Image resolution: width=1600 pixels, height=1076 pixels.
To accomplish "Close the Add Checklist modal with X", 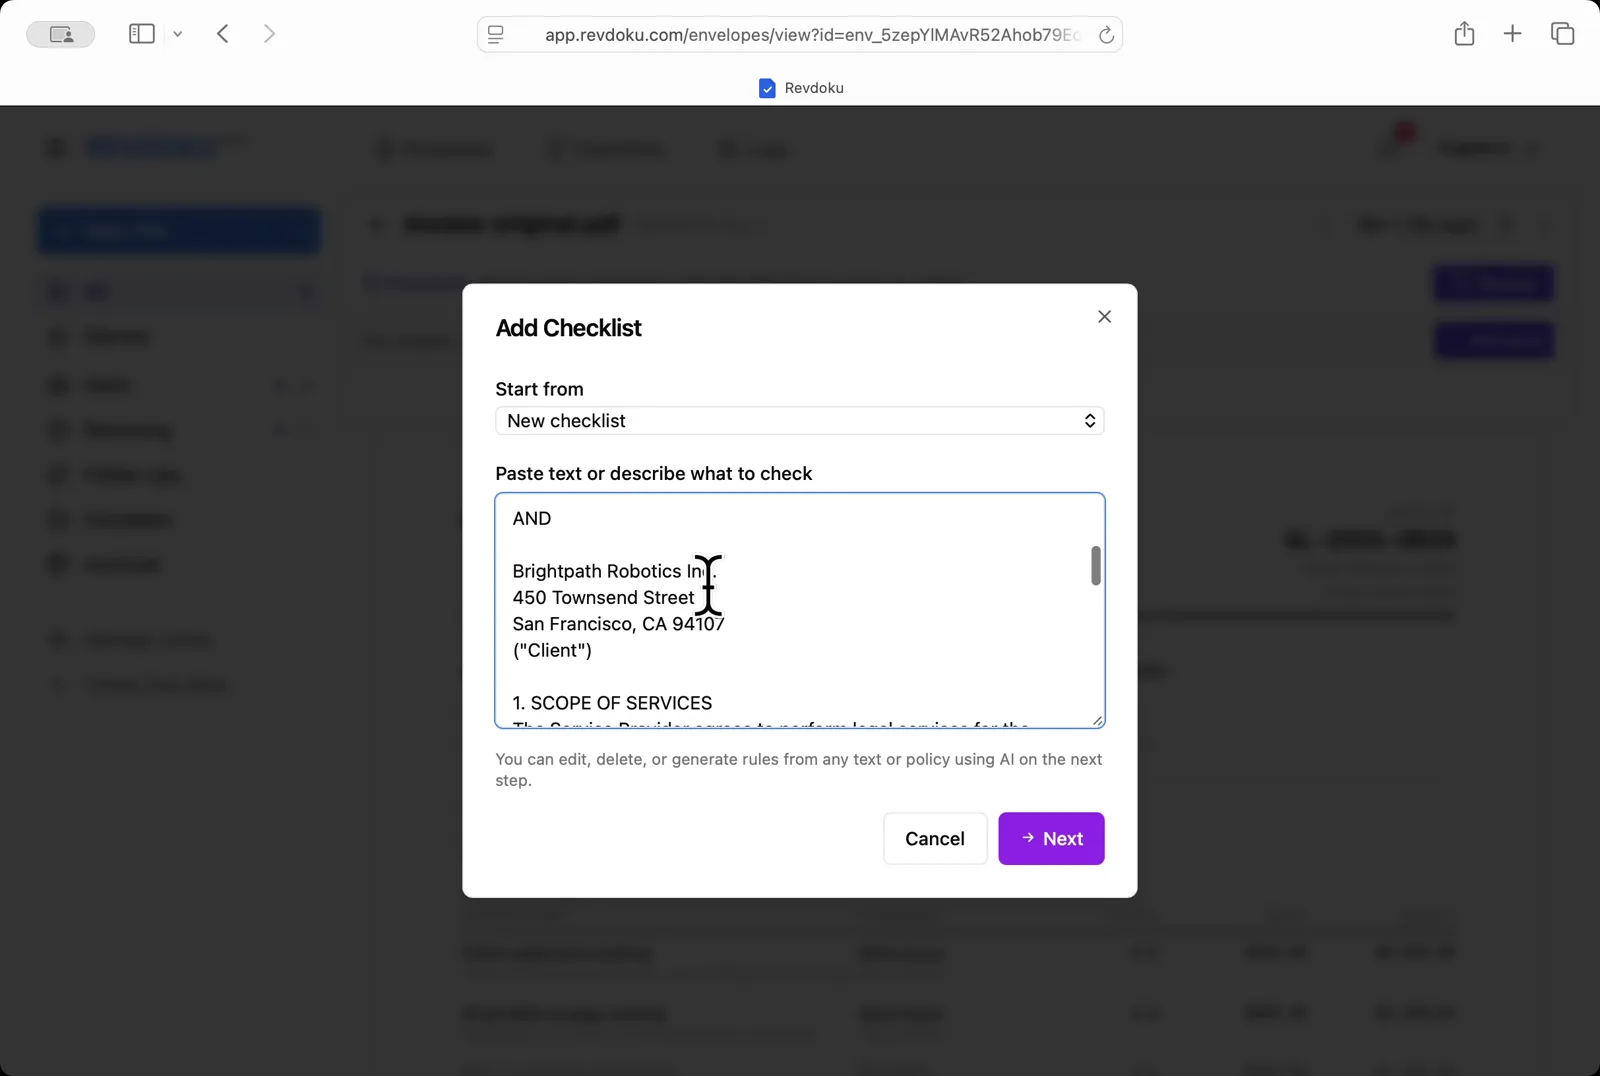I will [1104, 316].
